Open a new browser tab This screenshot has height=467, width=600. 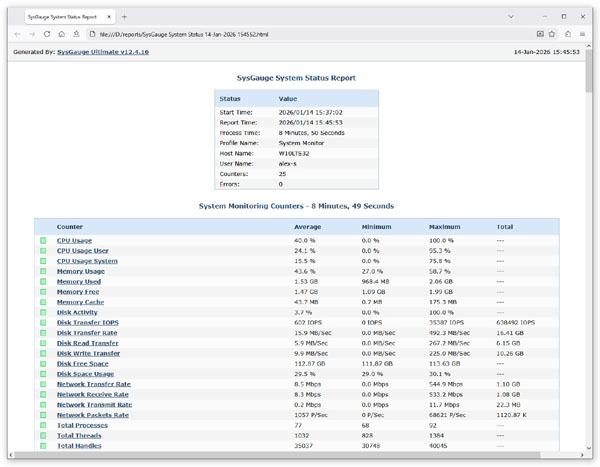pyautogui.click(x=124, y=17)
